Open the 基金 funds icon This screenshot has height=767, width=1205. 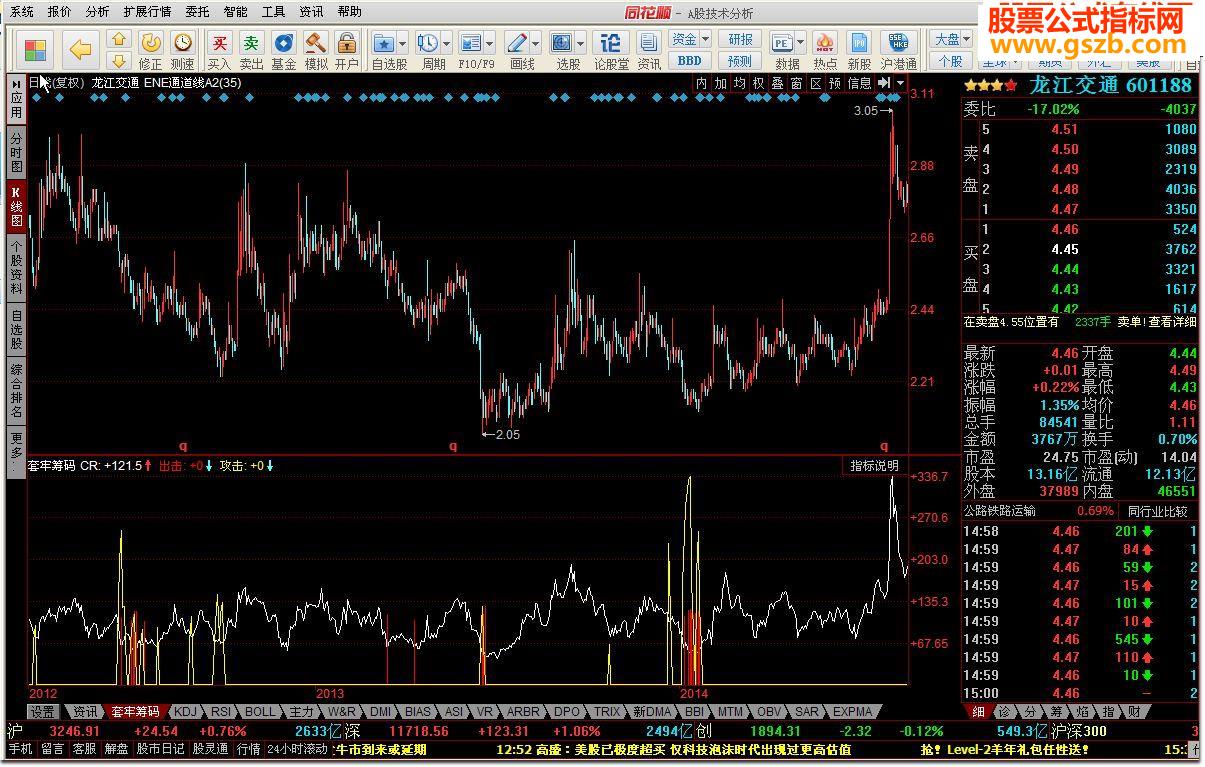point(283,49)
